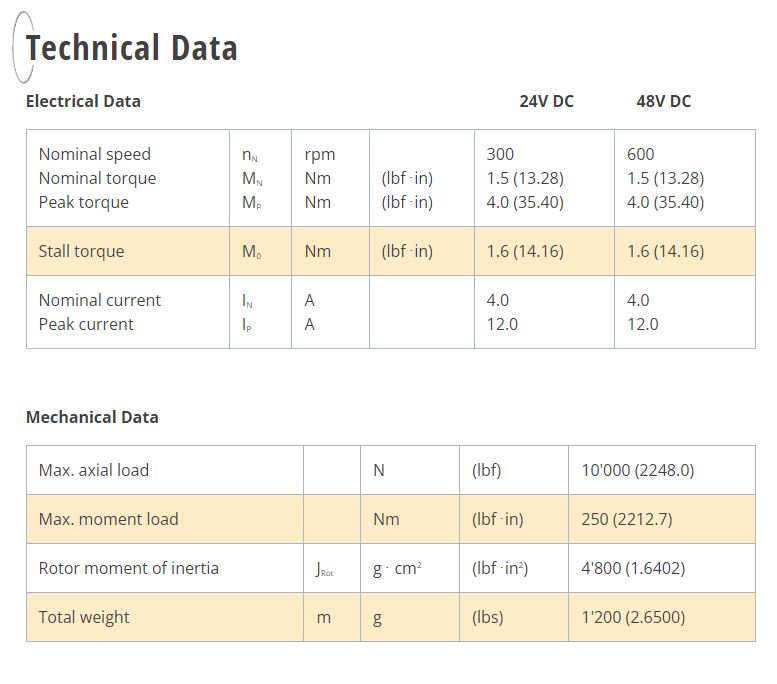The height and width of the screenshot is (684, 777).
Task: Select the Stall torque row label
Action: tap(81, 251)
